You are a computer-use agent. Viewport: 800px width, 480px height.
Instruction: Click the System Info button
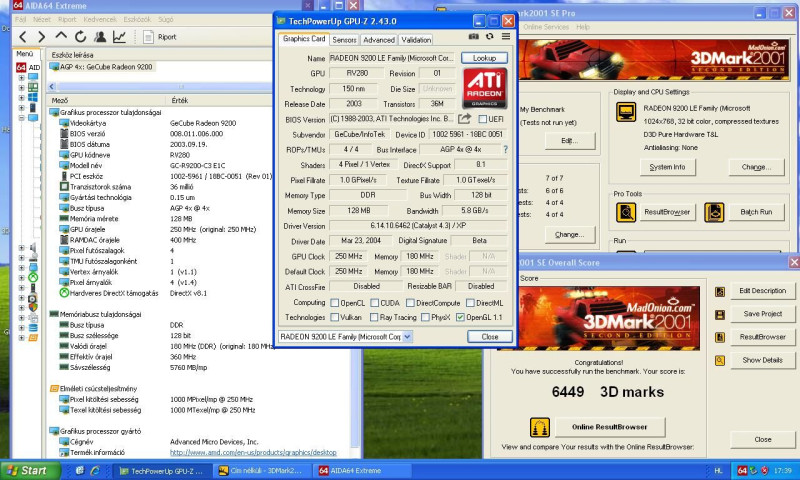click(x=667, y=167)
